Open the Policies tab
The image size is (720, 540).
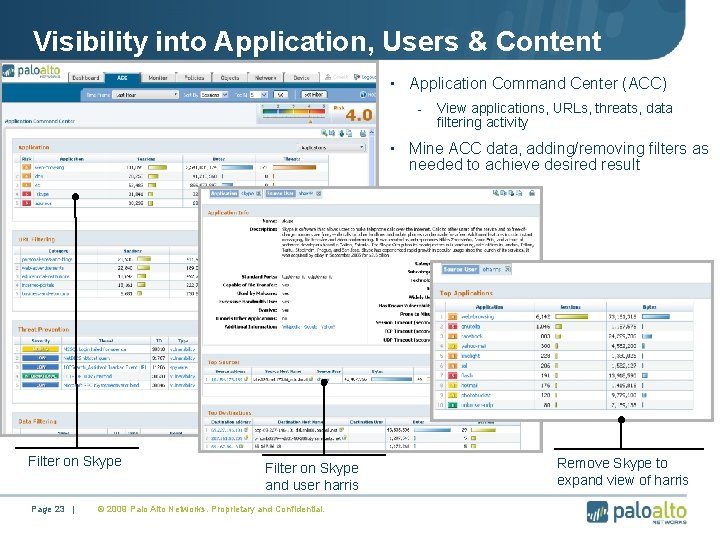click(194, 78)
